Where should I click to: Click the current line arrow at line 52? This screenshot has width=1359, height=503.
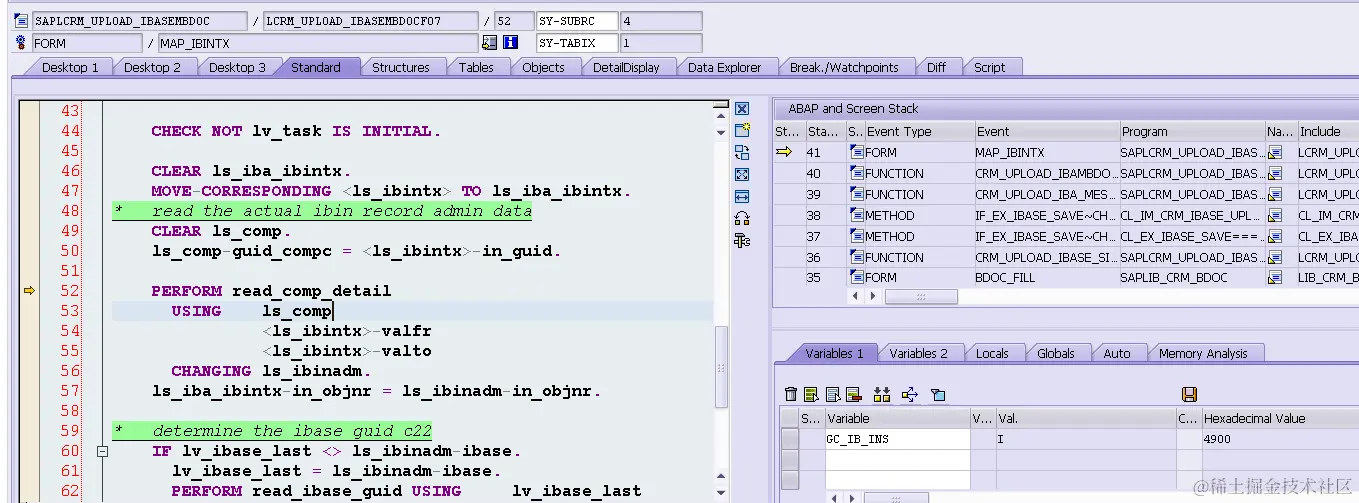point(29,291)
